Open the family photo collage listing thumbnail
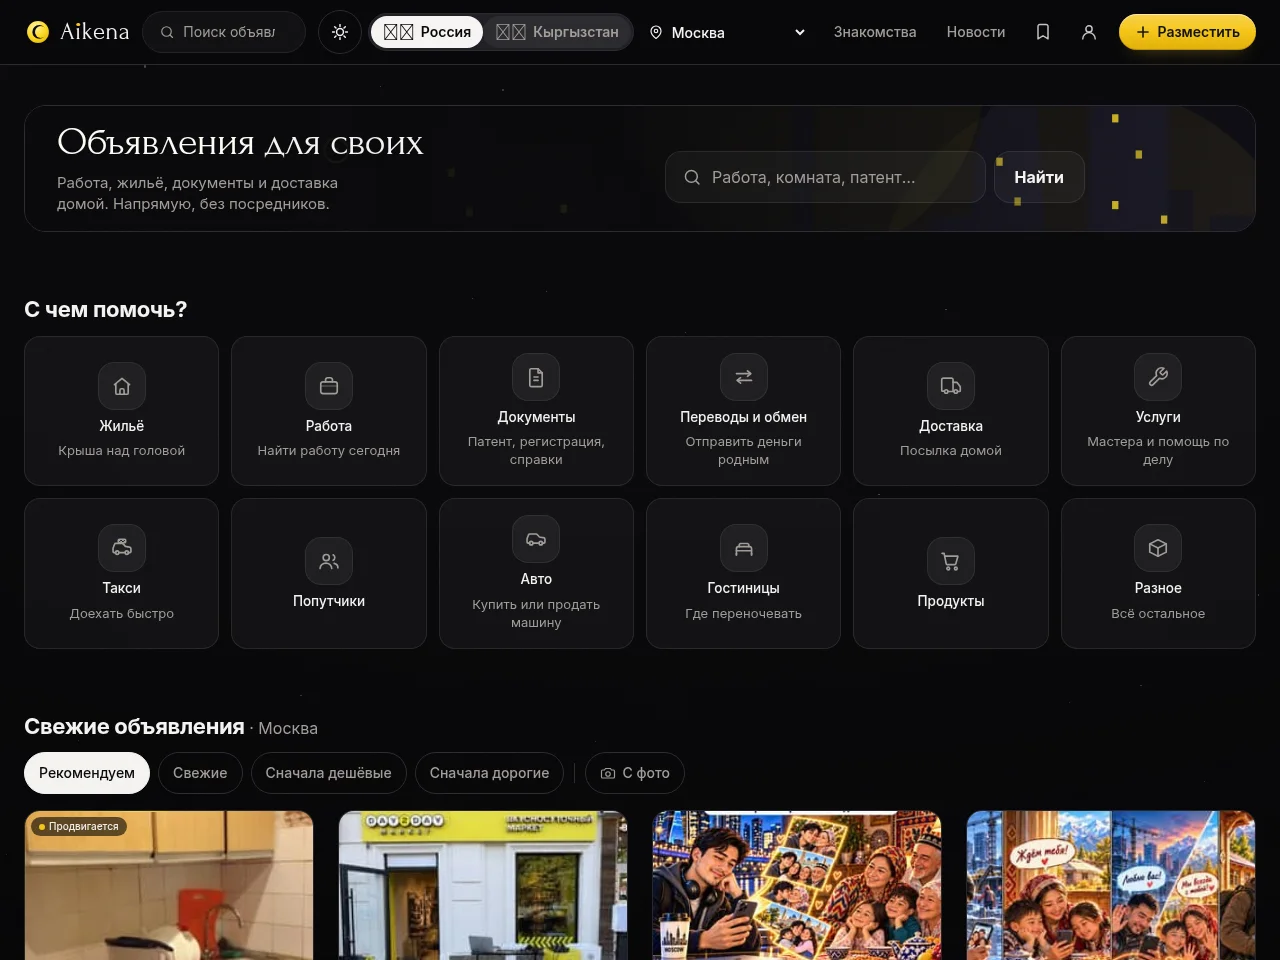 [x=797, y=886]
